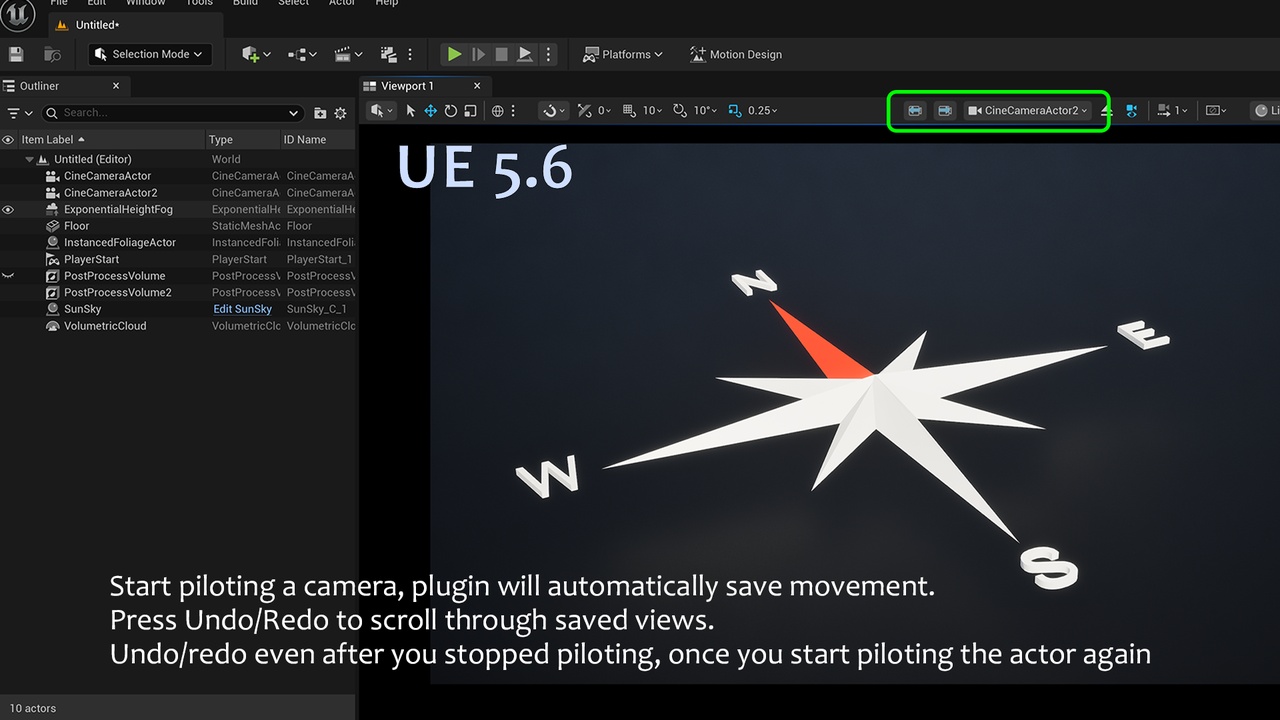Open the Blueprints dropdown in the main toolbar

(x=302, y=54)
